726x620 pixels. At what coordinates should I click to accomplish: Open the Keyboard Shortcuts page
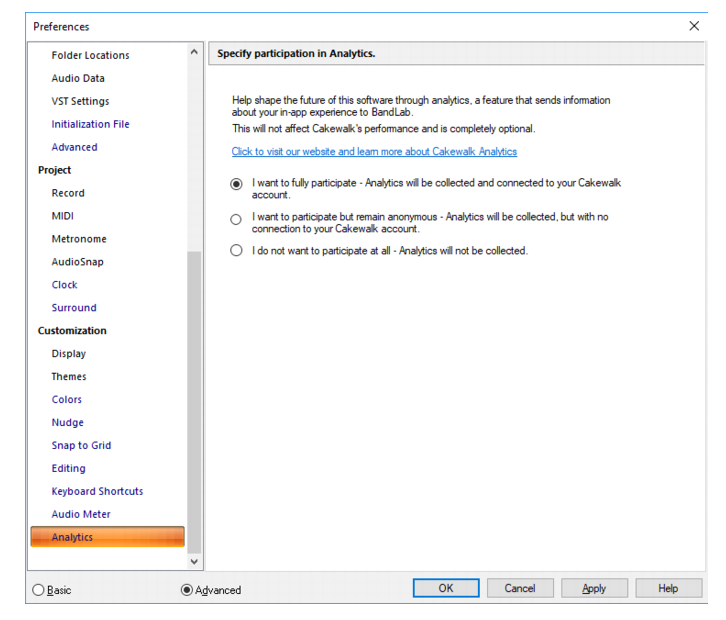[x=97, y=491]
